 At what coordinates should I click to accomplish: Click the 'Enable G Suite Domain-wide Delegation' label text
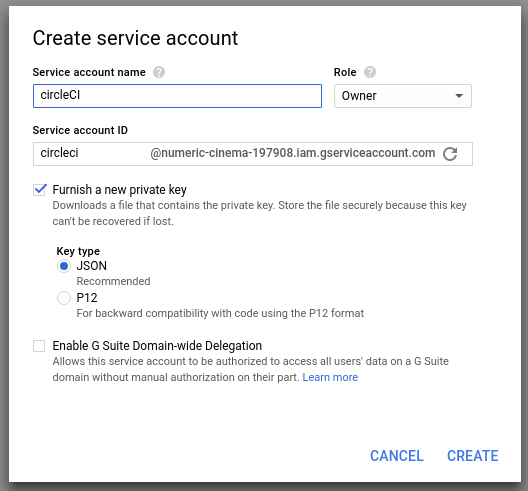(157, 346)
